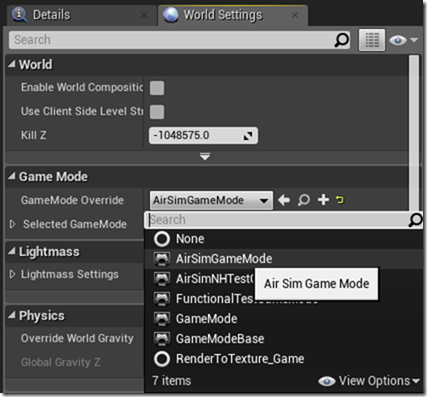Choose GameModeBase from the list
The image size is (427, 397).
click(283, 339)
